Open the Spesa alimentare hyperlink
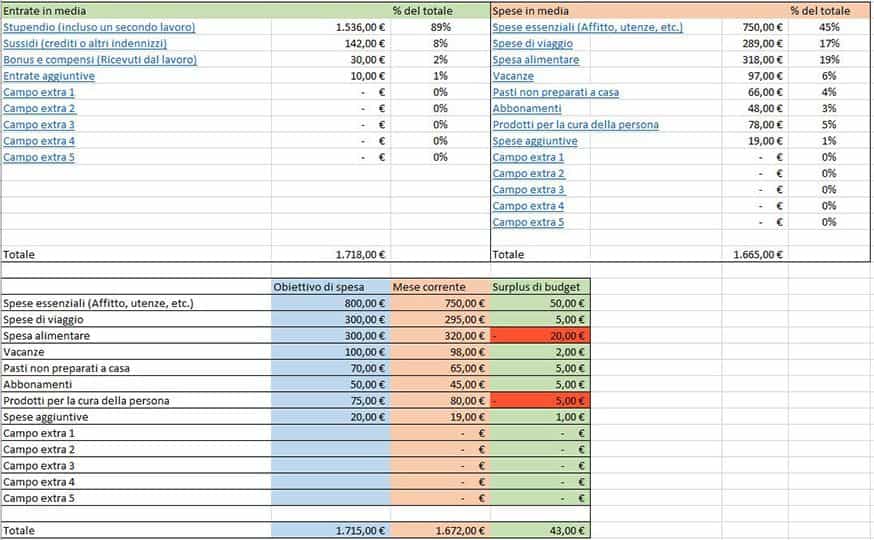Viewport: 874px width, 540px height. [x=535, y=60]
